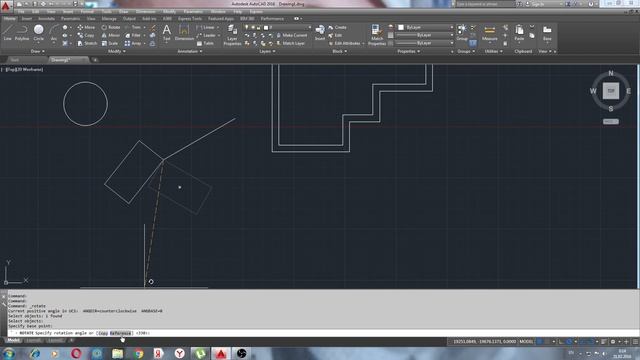Click the Array tool

click(x=133, y=43)
